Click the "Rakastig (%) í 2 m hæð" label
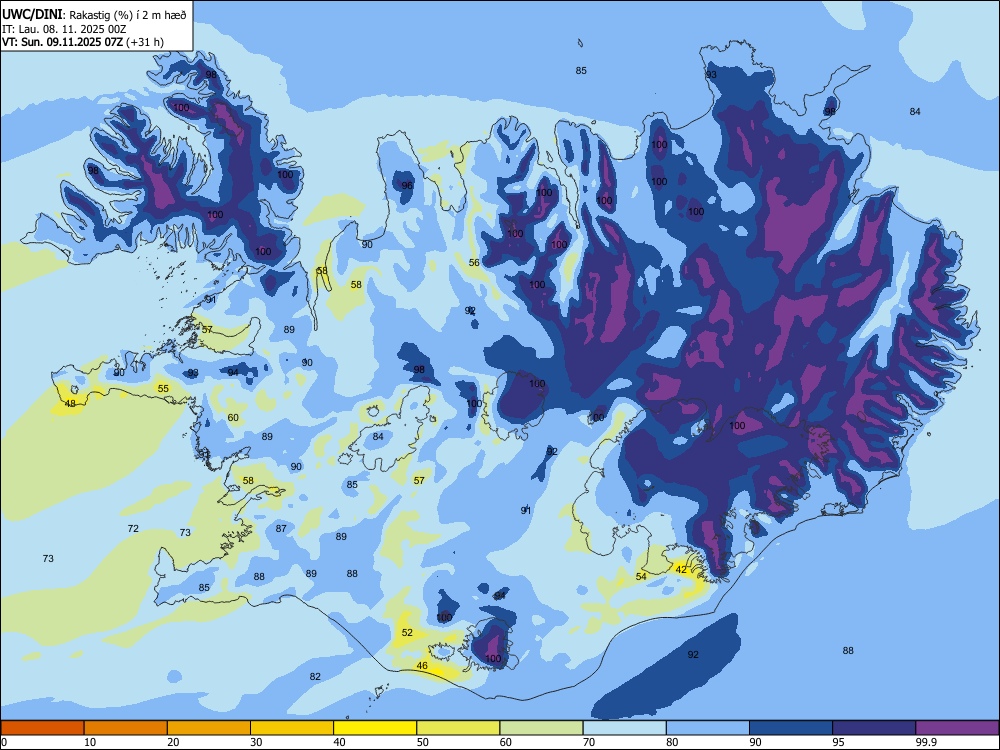1000x750 pixels. click(128, 15)
